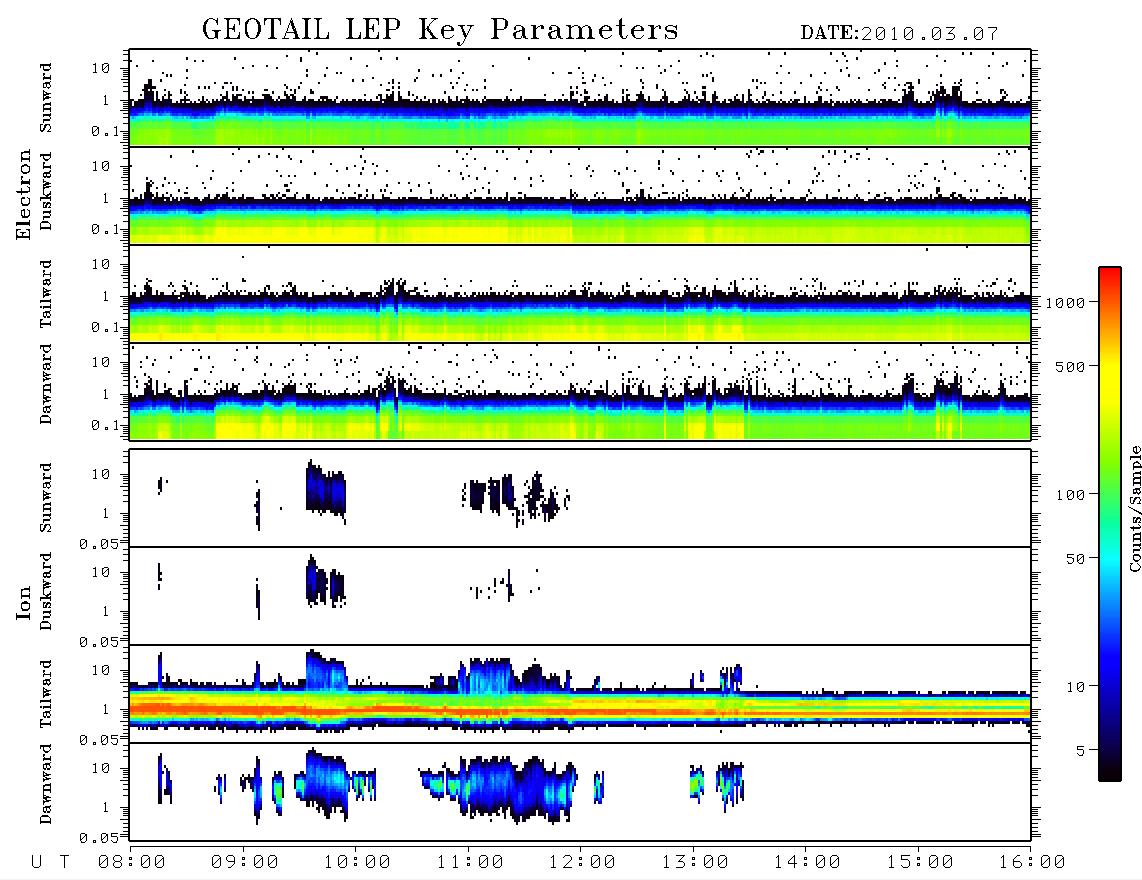This screenshot has width=1142, height=880.
Task: Click the 14:00 time tick label
Action: 807,863
